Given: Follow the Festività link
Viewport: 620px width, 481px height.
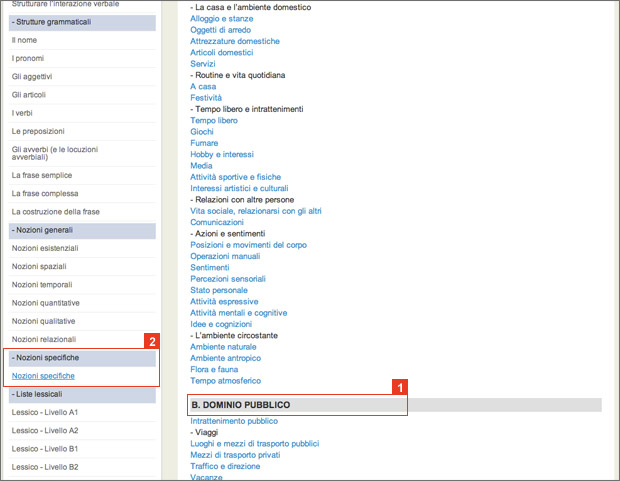Looking at the screenshot, I should coord(206,98).
